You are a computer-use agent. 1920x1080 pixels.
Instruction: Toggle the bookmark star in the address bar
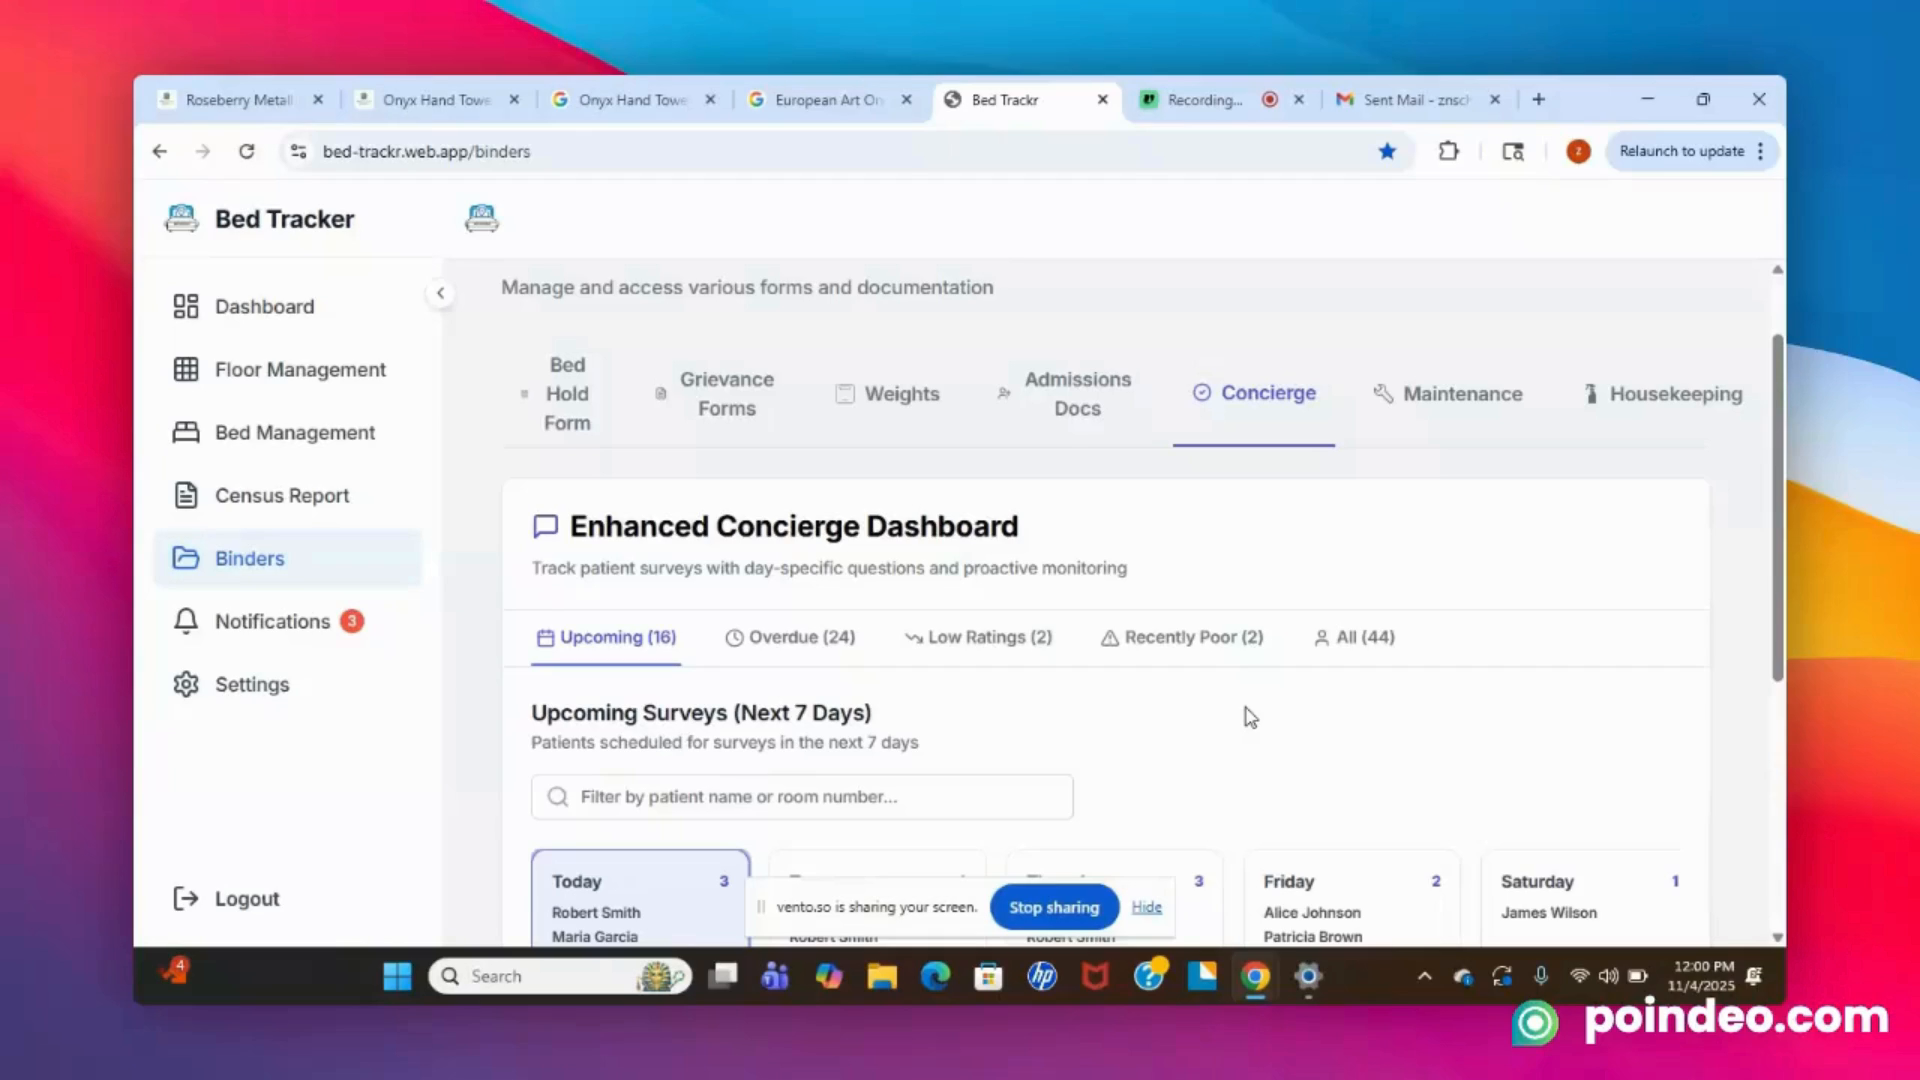coord(1387,151)
